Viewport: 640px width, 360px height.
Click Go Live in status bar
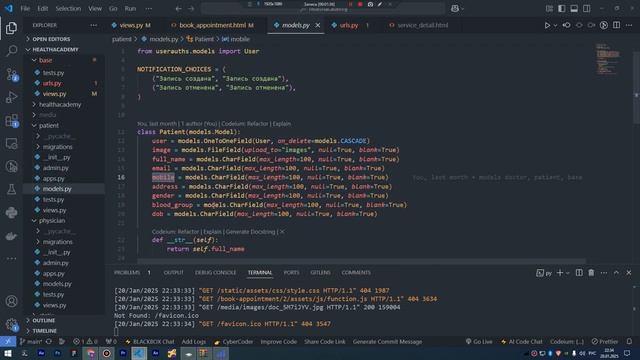[479, 342]
